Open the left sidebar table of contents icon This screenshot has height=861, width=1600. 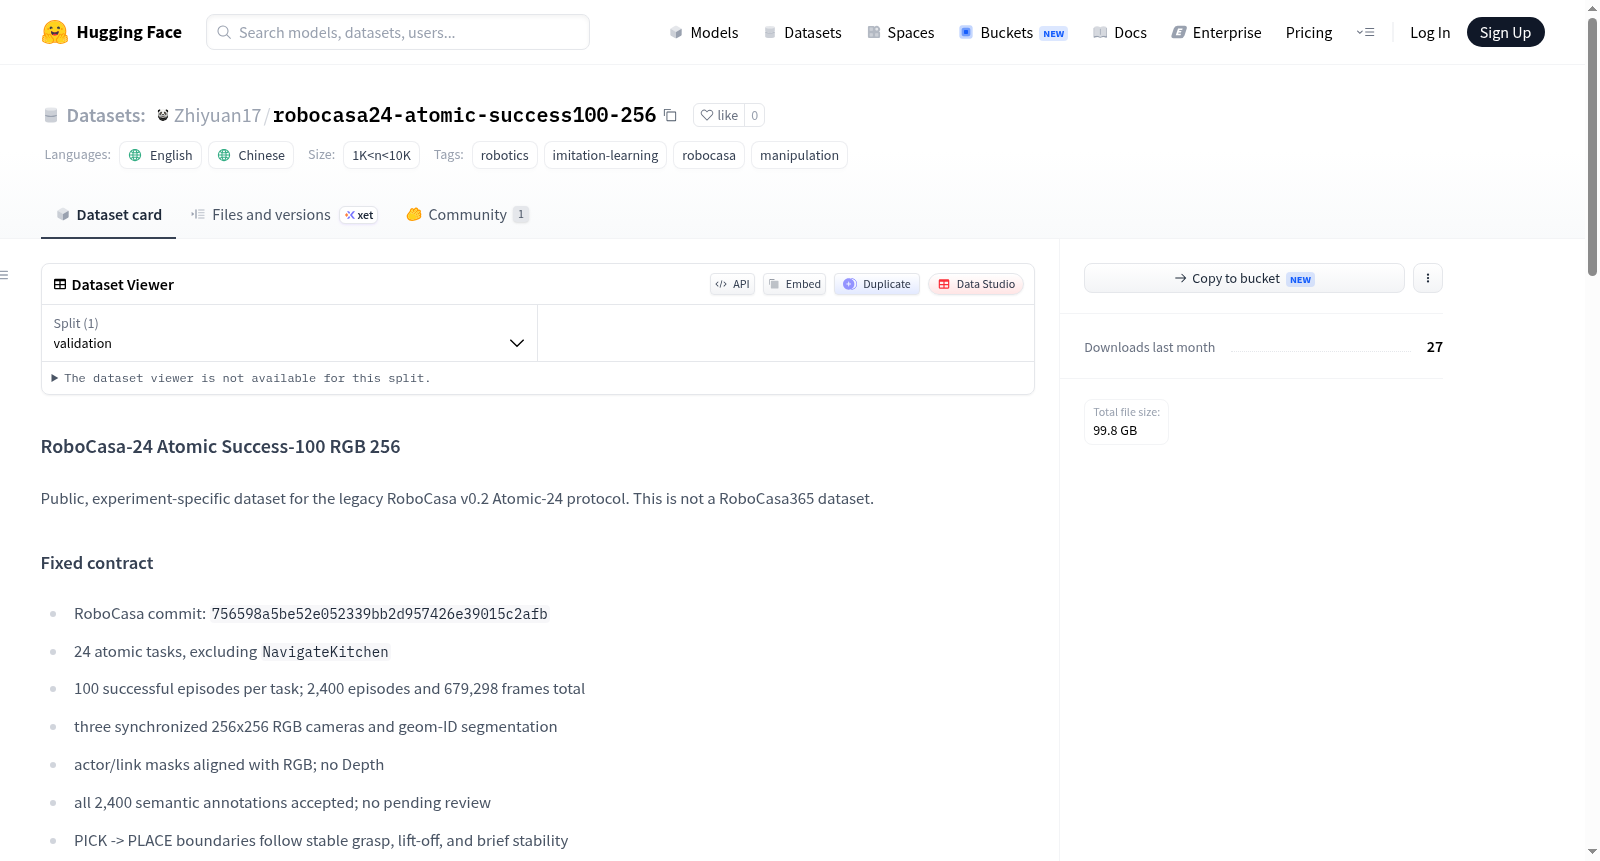[x=4, y=275]
